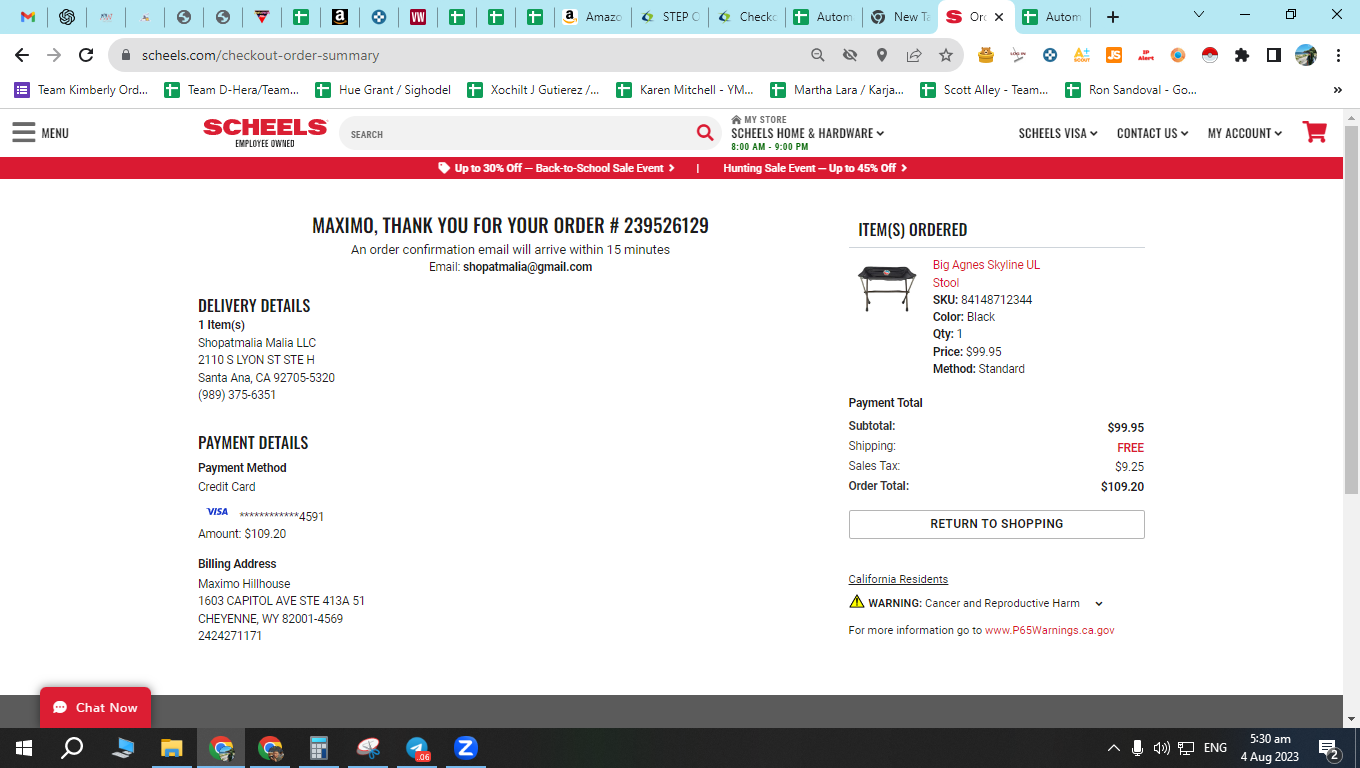Open File Explorer from the taskbar

(172, 748)
